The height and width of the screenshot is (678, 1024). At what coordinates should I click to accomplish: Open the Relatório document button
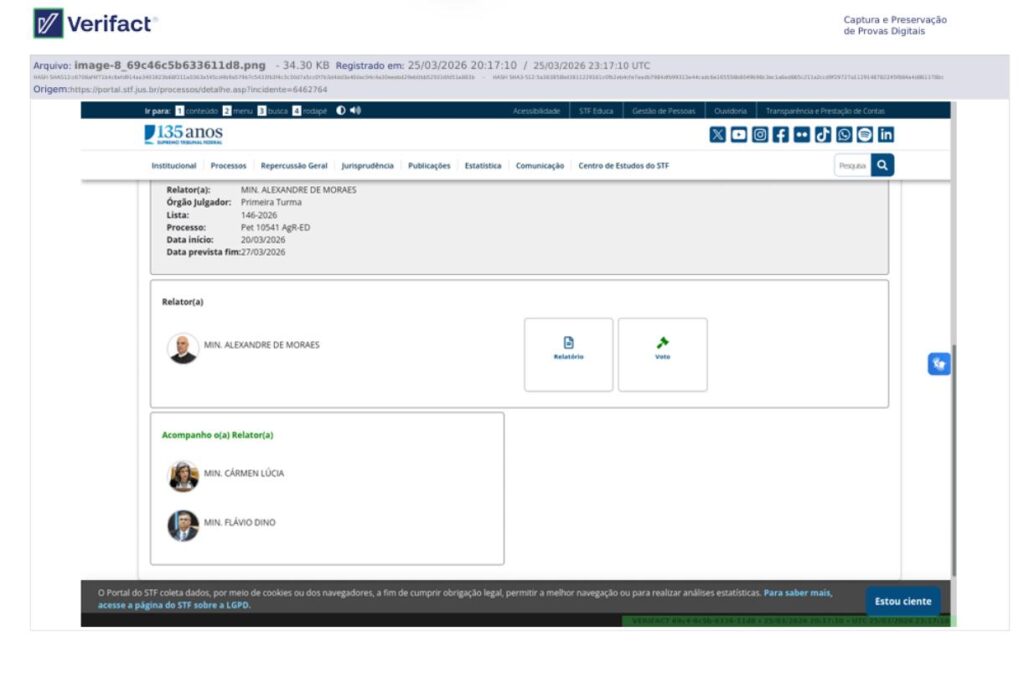click(x=568, y=354)
